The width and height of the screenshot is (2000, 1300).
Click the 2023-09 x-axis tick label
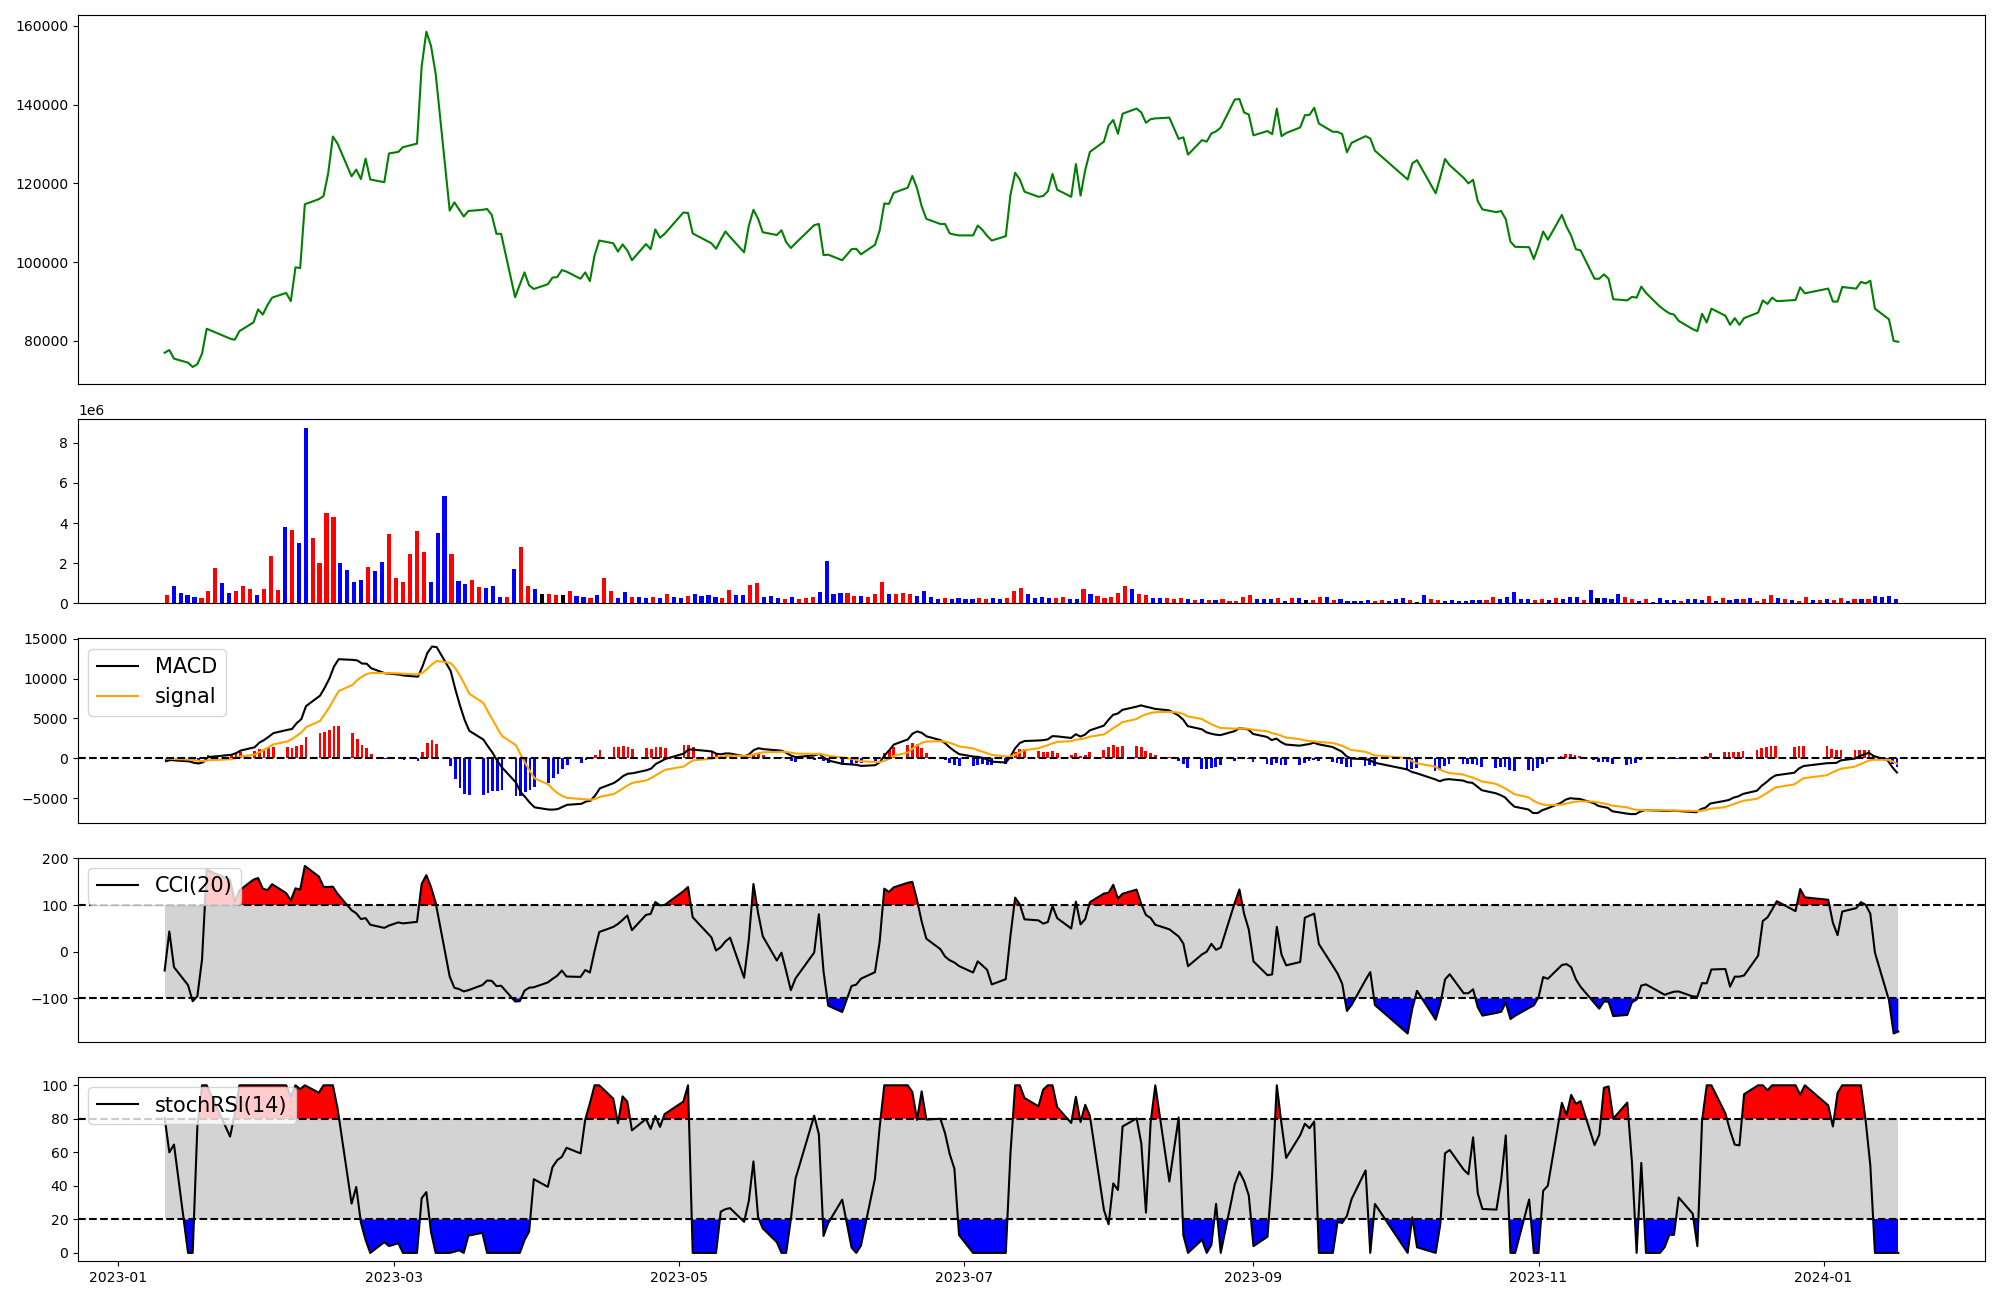coord(1252,1277)
